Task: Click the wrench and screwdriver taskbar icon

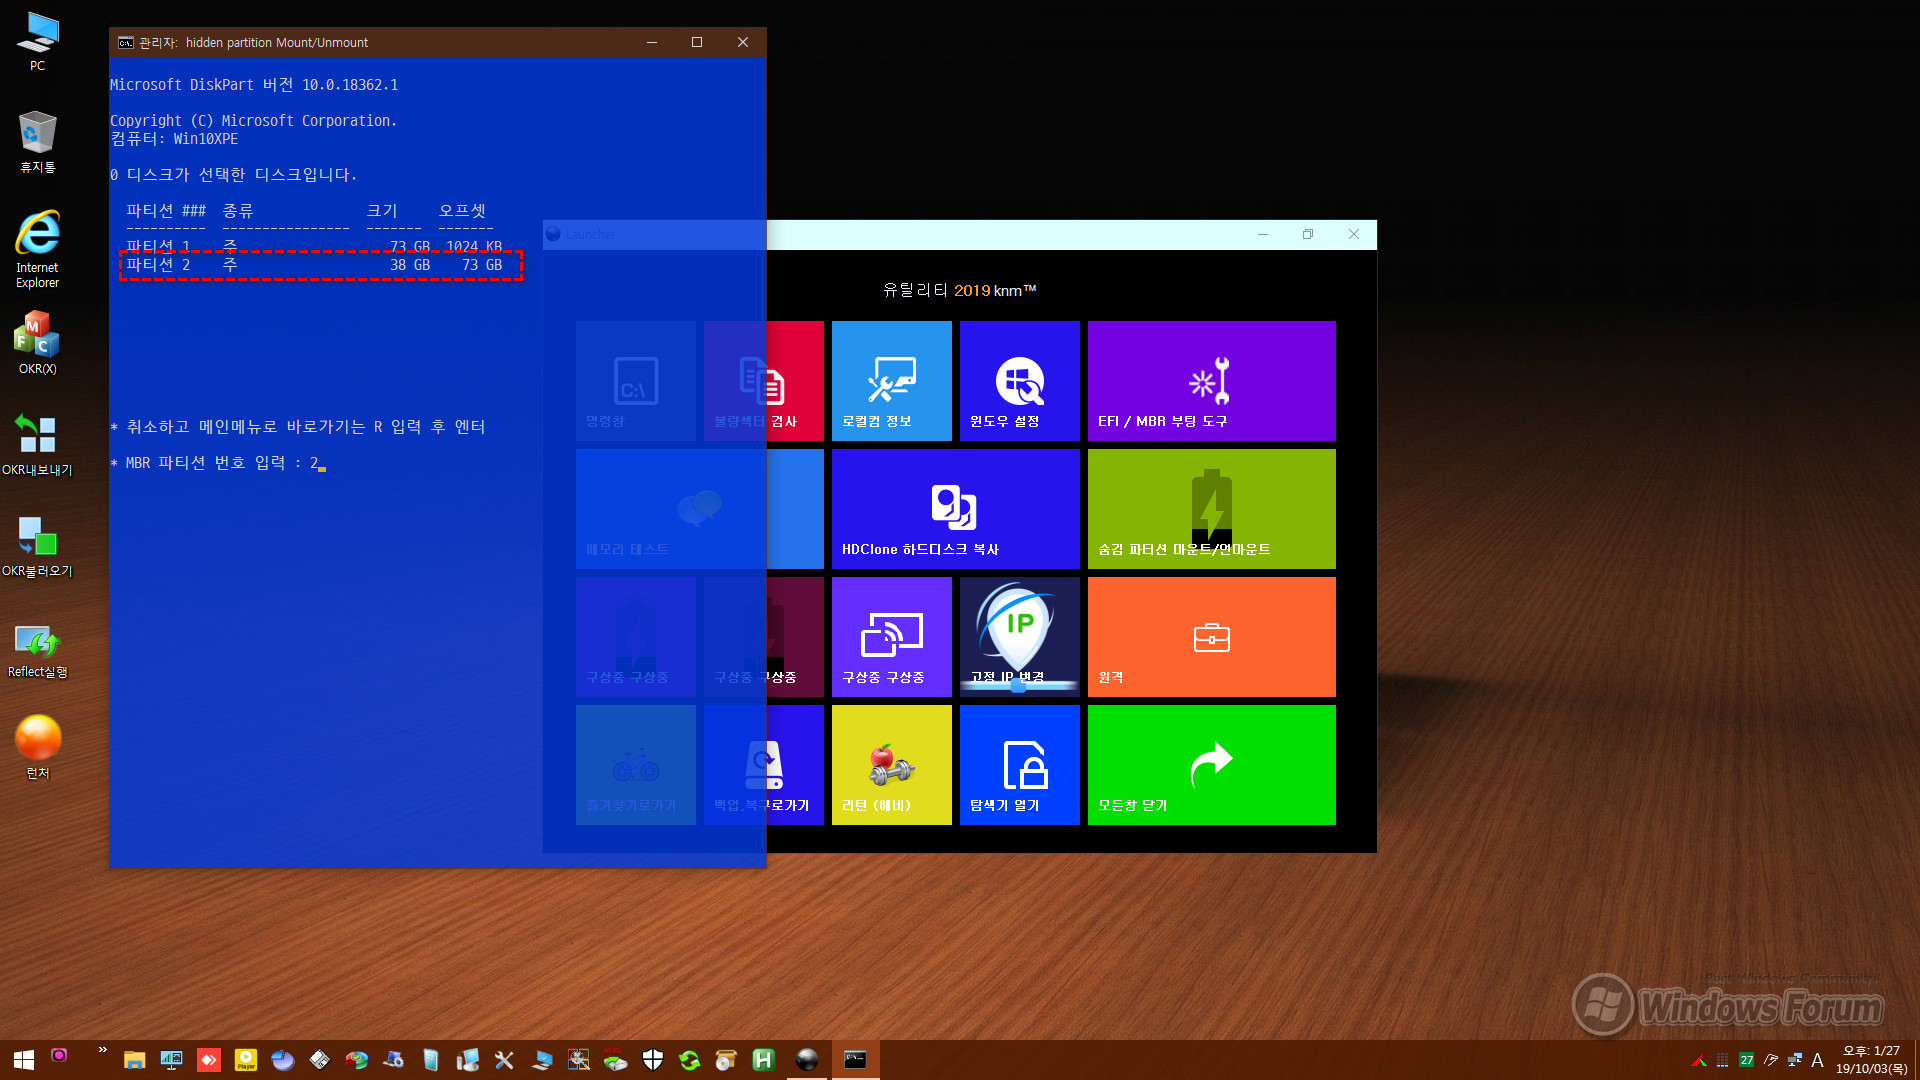Action: pyautogui.click(x=504, y=1060)
